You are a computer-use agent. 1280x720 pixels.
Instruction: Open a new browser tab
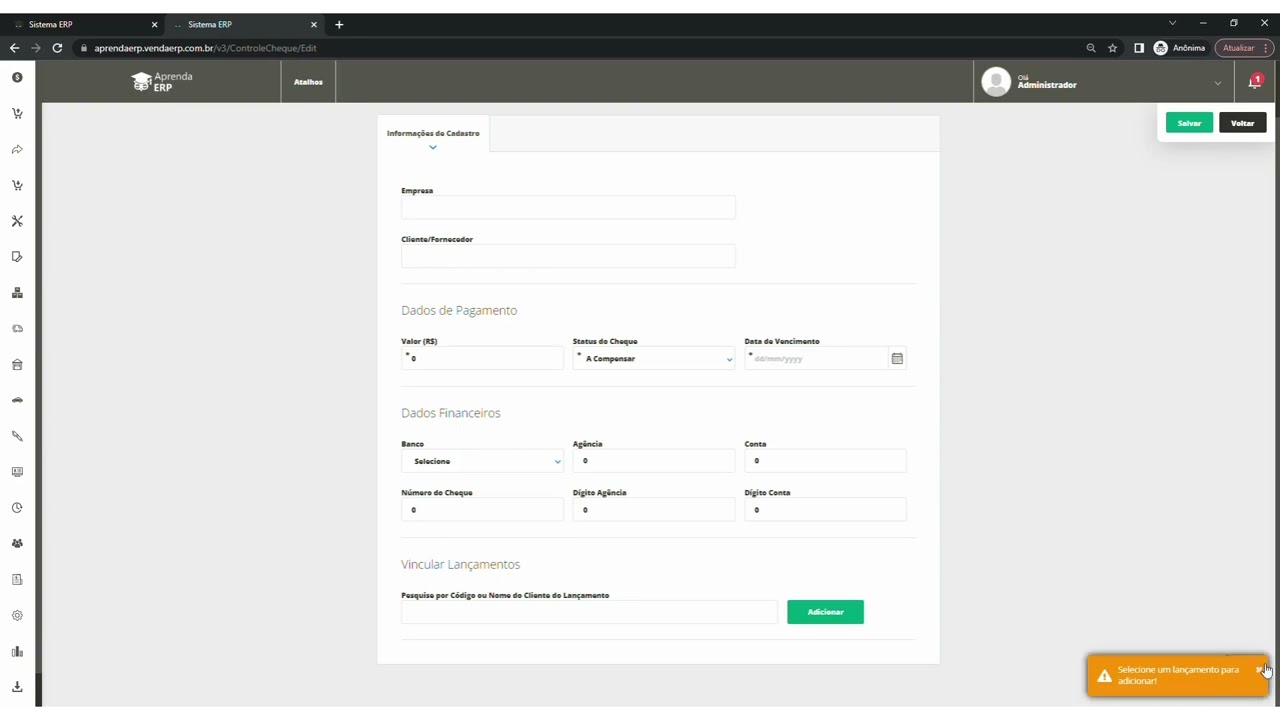339,24
